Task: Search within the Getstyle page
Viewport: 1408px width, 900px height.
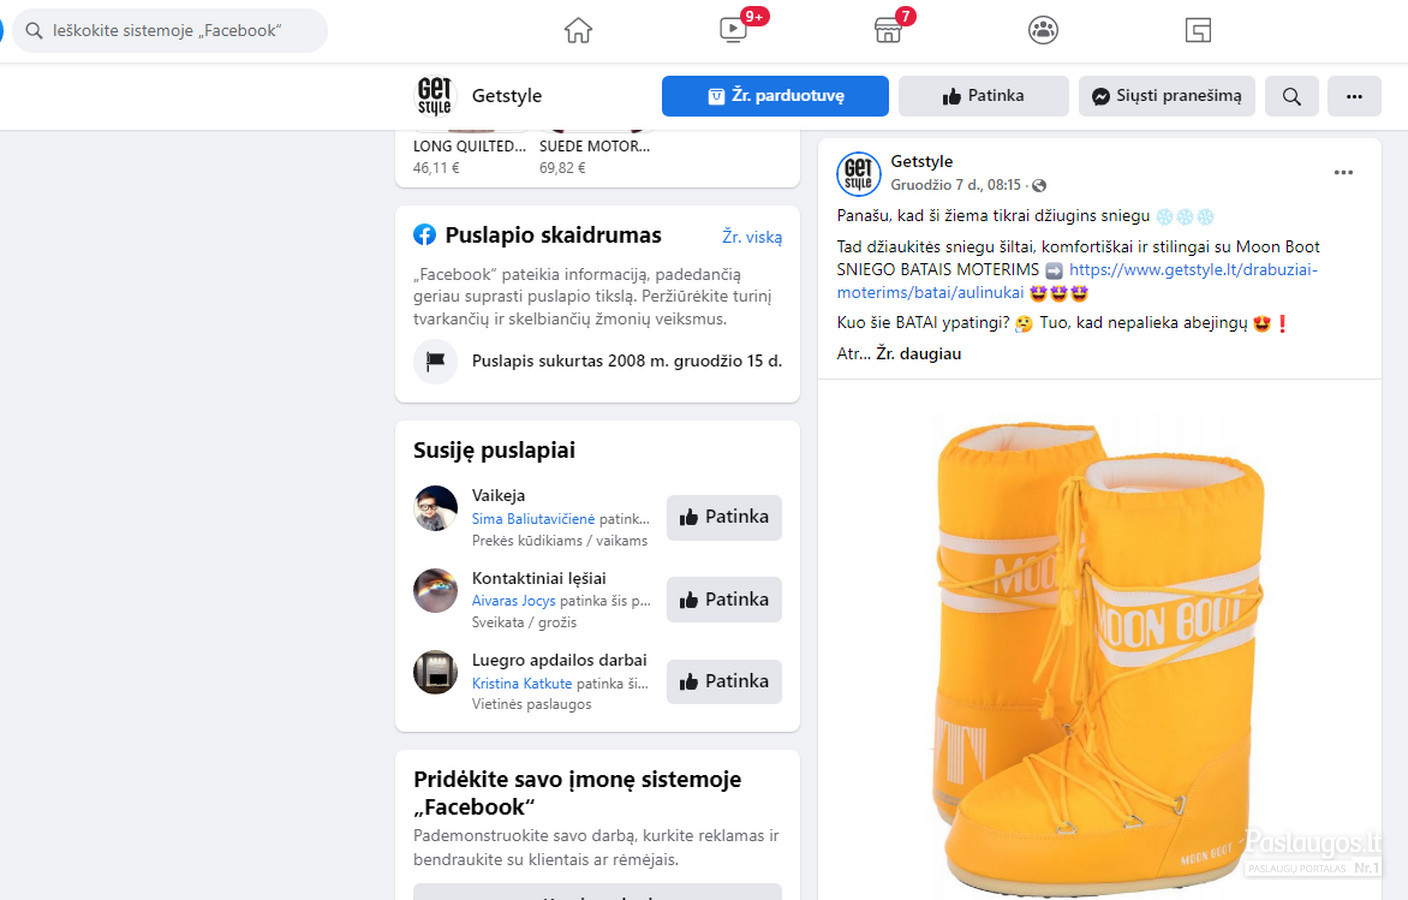Action: pyautogui.click(x=1292, y=96)
